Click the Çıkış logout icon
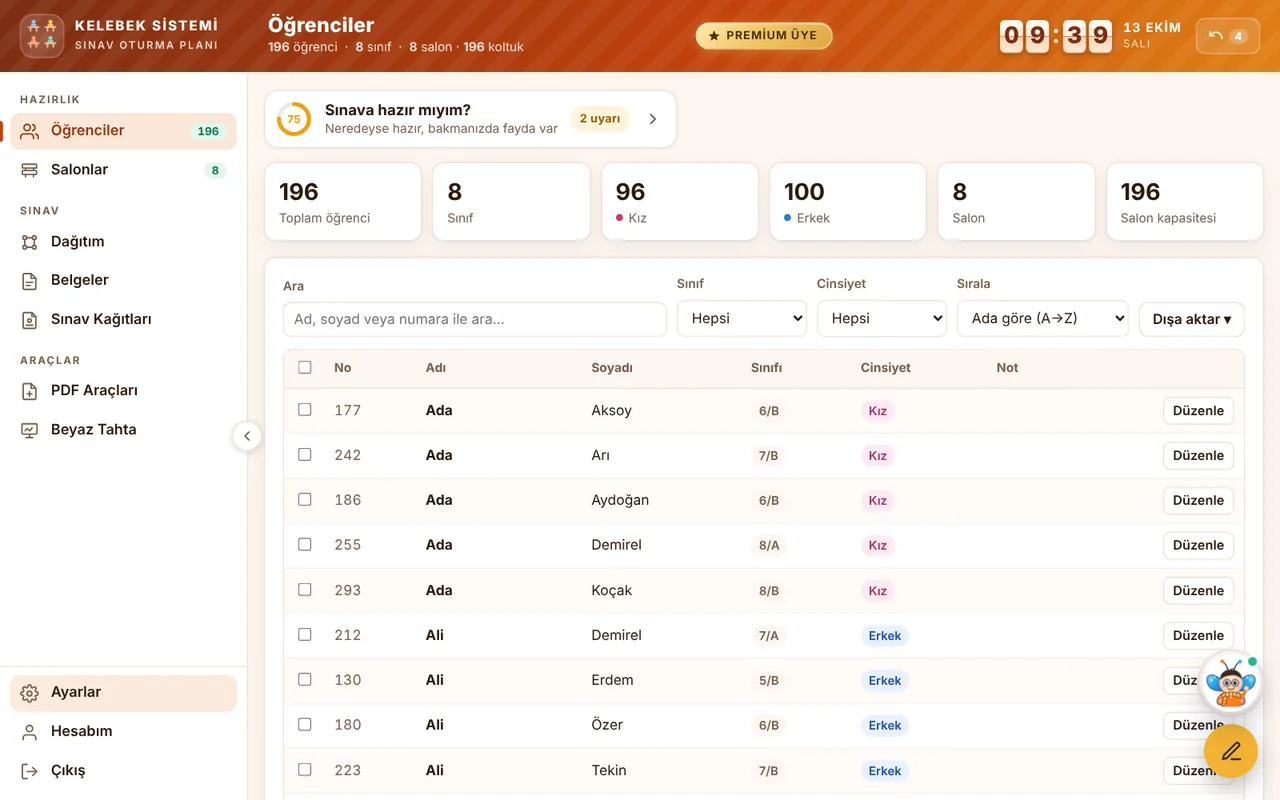The image size is (1280, 800). [x=30, y=771]
